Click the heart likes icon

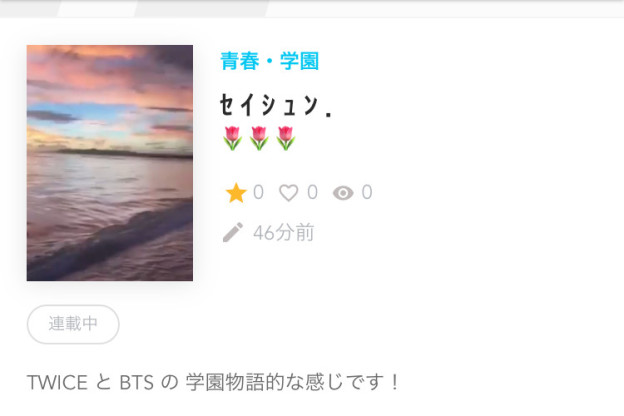289,193
